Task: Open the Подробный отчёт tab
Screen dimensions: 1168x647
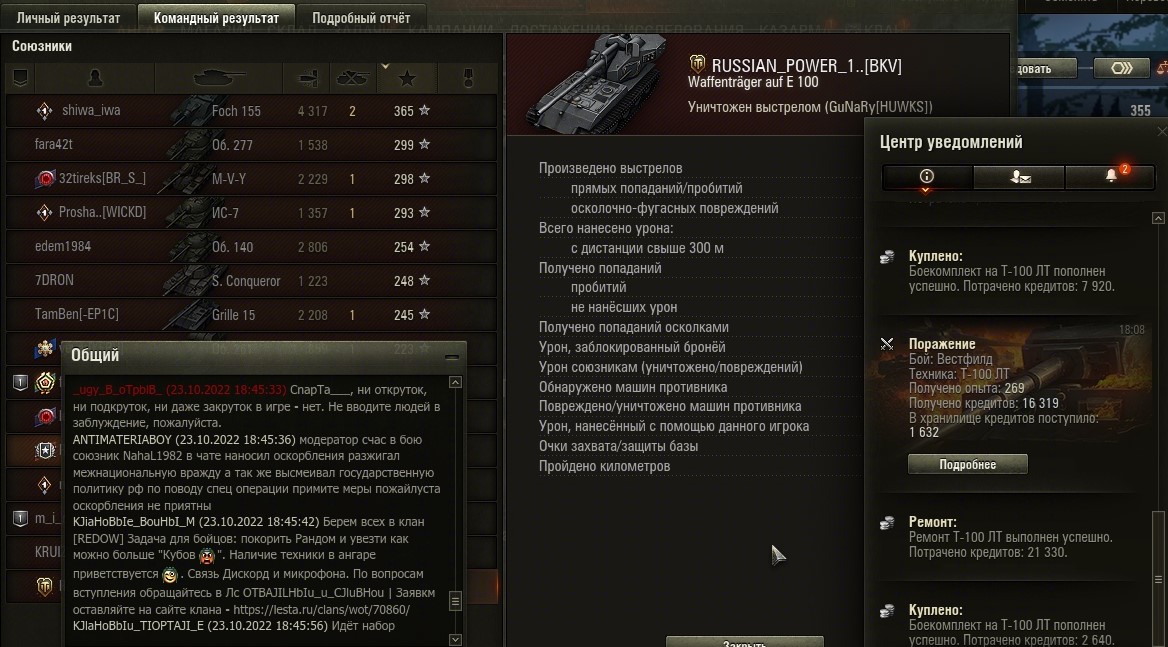Action: point(361,18)
